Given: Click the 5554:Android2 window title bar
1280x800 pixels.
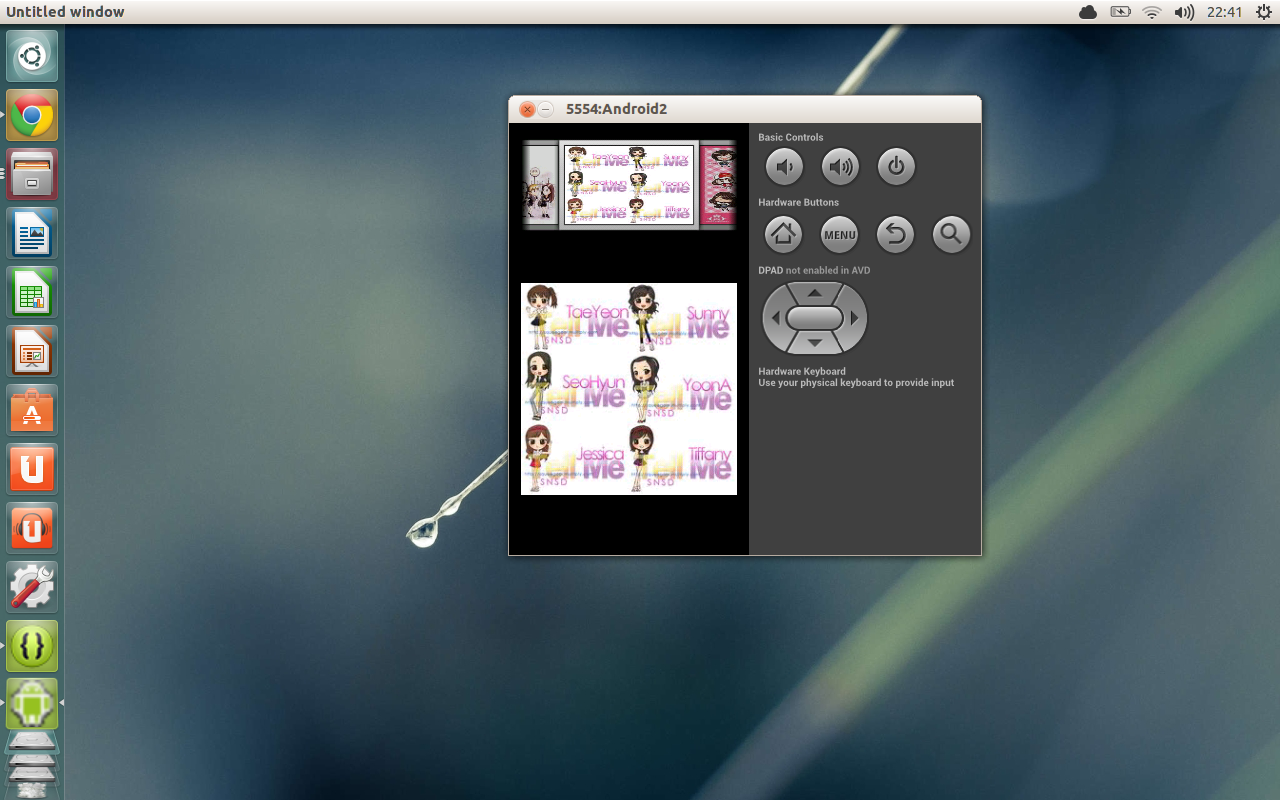Looking at the screenshot, I should click(x=745, y=109).
